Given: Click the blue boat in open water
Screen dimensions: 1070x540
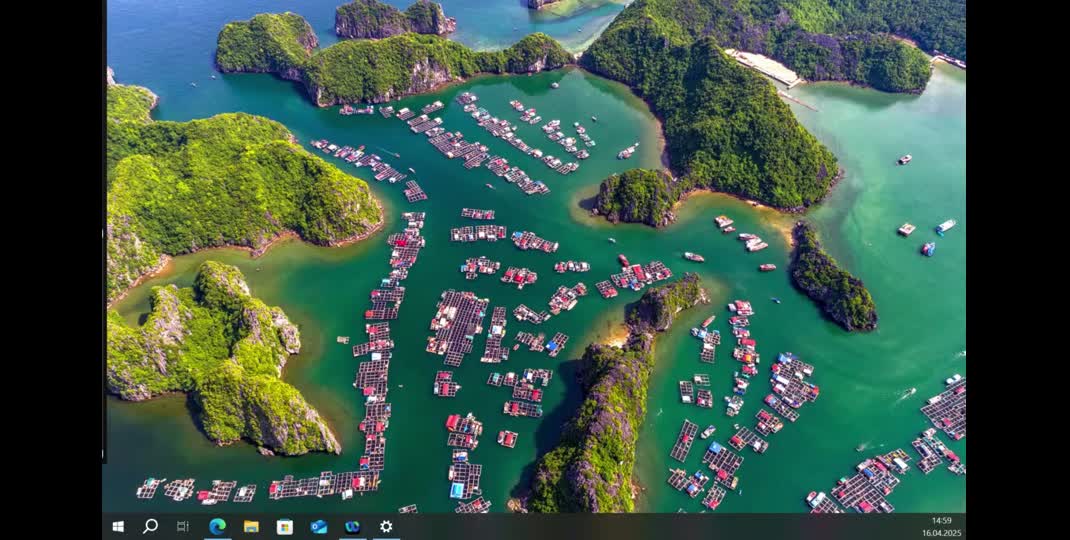Looking at the screenshot, I should click(928, 249).
